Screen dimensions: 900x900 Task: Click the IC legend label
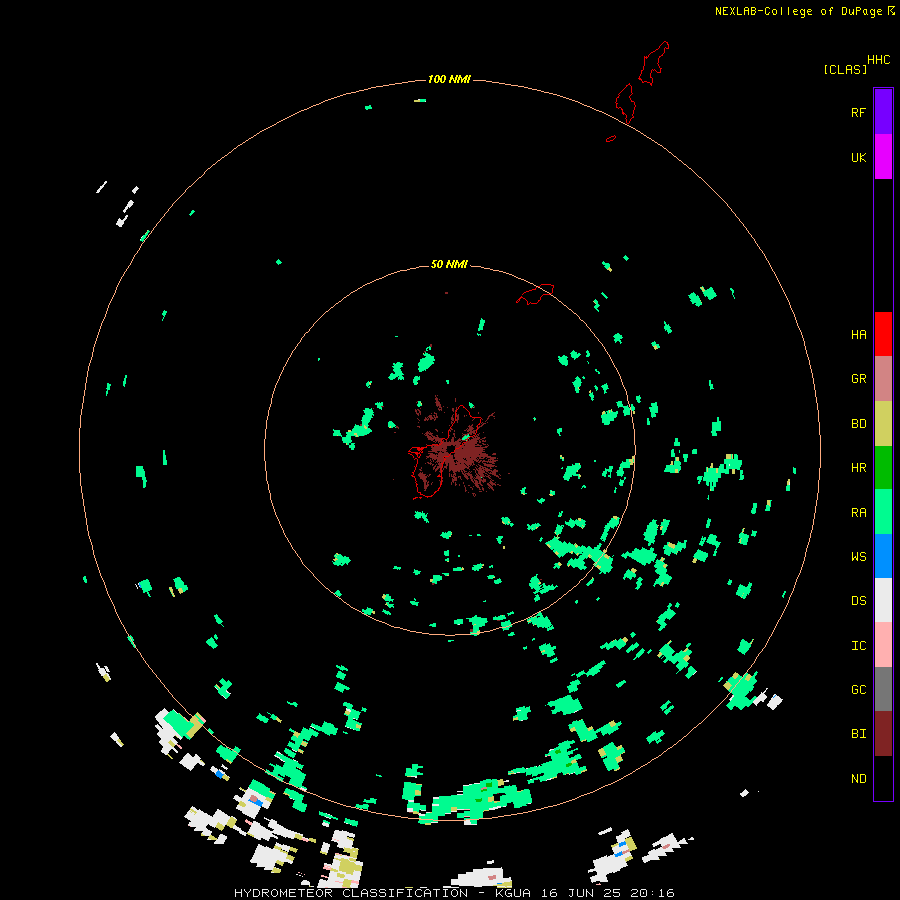(x=858, y=646)
